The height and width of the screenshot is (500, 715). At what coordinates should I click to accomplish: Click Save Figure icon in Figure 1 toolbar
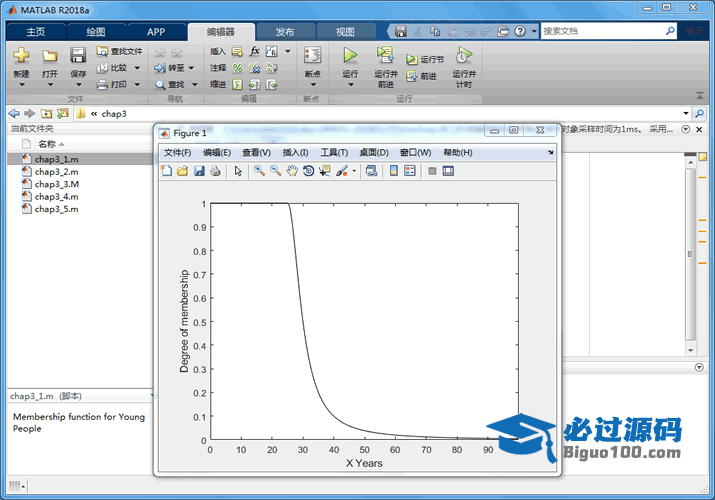point(199,171)
